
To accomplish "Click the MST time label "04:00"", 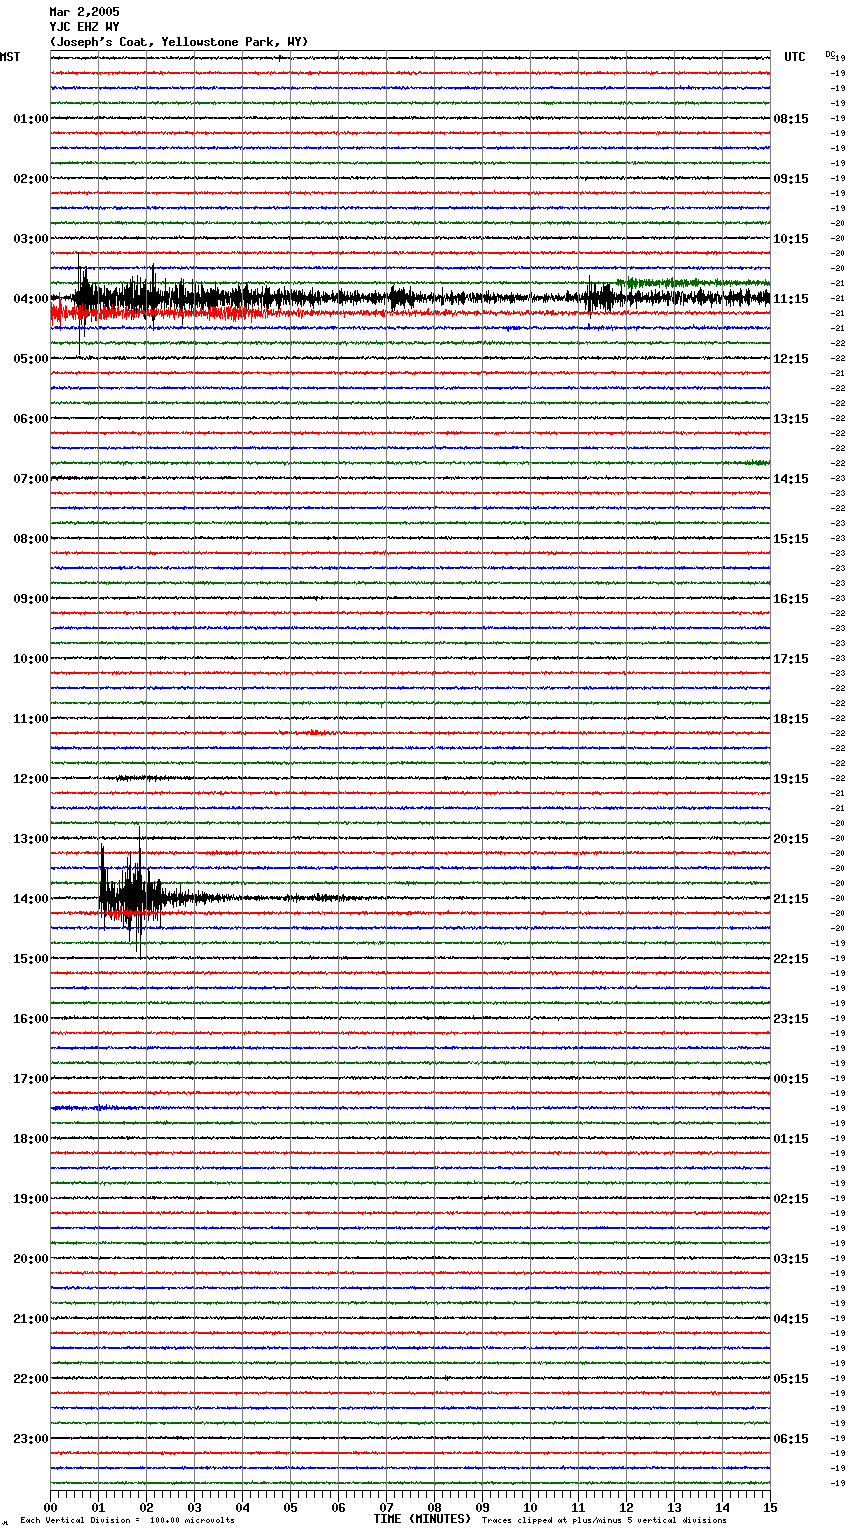I will [x=31, y=299].
